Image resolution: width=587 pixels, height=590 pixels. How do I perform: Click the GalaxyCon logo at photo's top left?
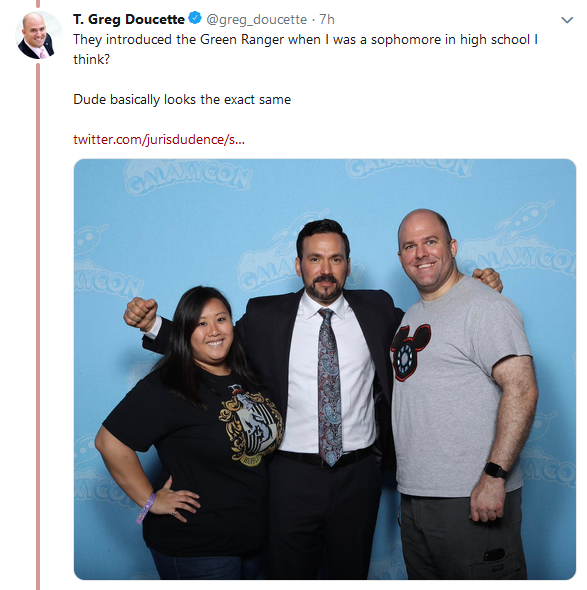click(x=188, y=179)
